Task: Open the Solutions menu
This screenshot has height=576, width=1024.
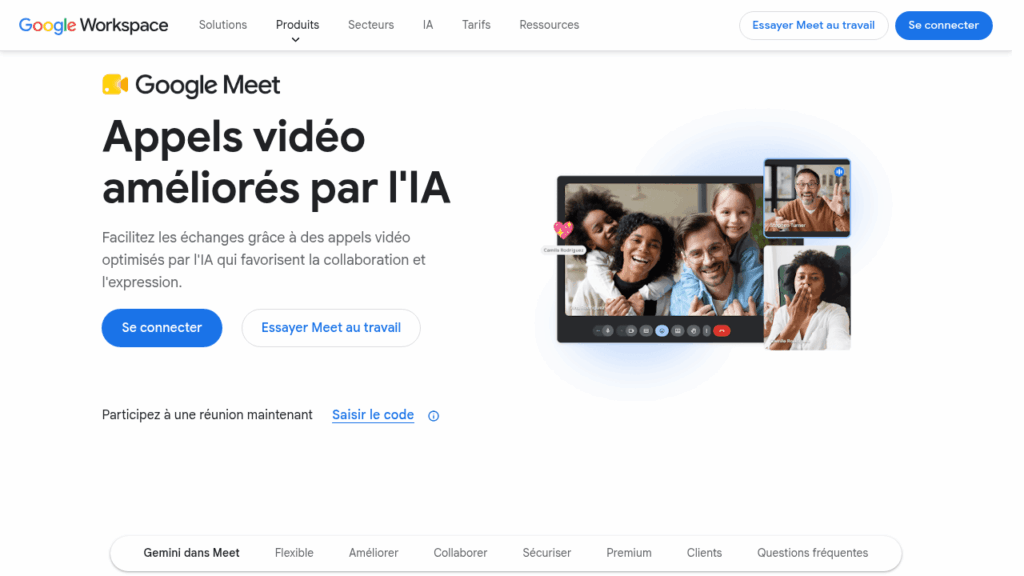Action: pyautogui.click(x=223, y=25)
